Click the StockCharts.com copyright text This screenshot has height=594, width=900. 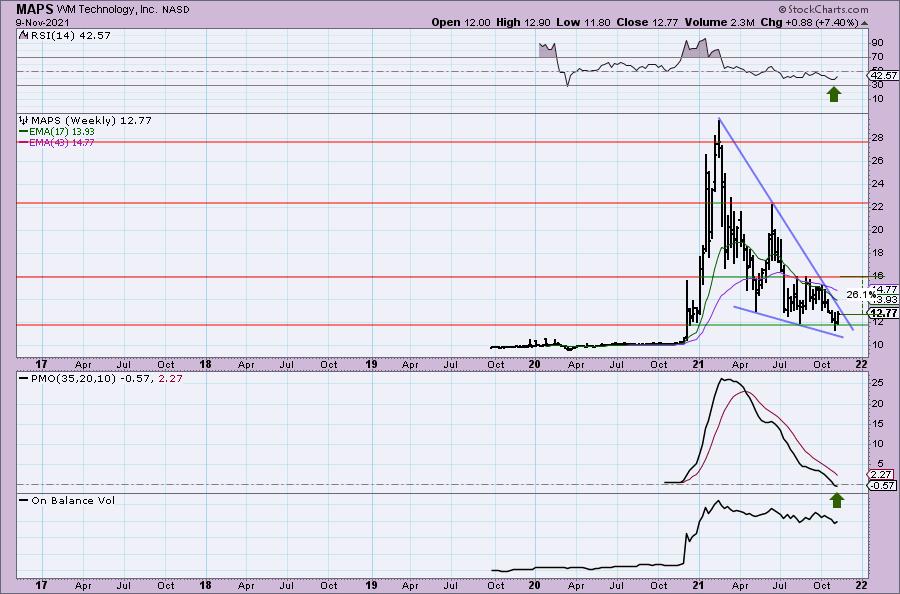pyautogui.click(x=824, y=9)
